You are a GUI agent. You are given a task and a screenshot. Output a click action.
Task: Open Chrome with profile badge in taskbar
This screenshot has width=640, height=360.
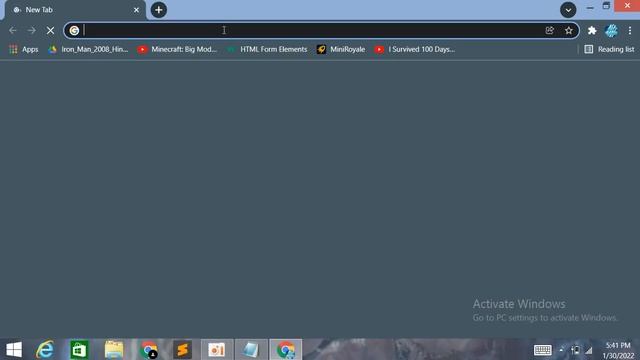point(149,350)
